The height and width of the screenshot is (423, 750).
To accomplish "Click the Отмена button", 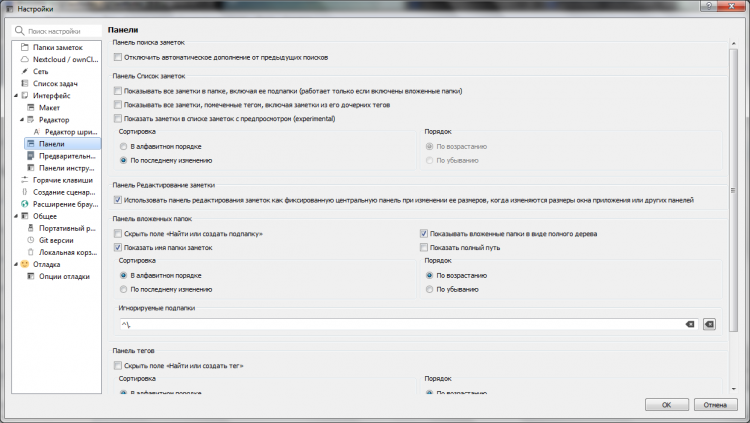I will pyautogui.click(x=713, y=405).
